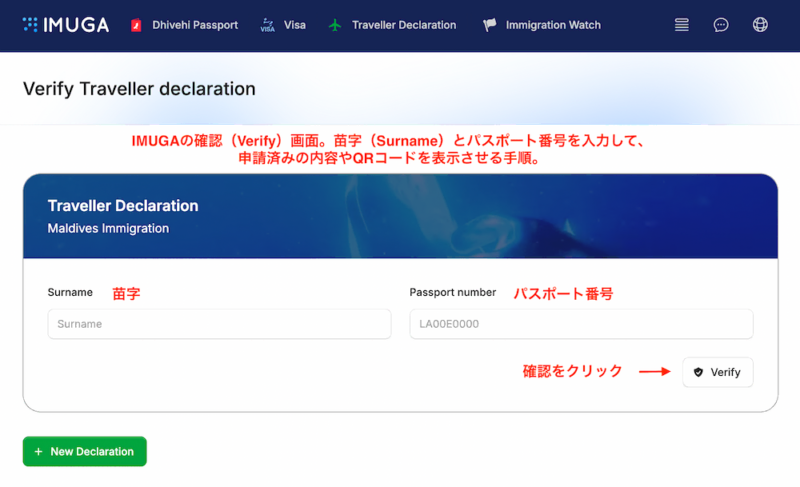Viewport: 800px width, 487px height.
Task: Click the Maldives Immigration subtitle
Action: 108,228
